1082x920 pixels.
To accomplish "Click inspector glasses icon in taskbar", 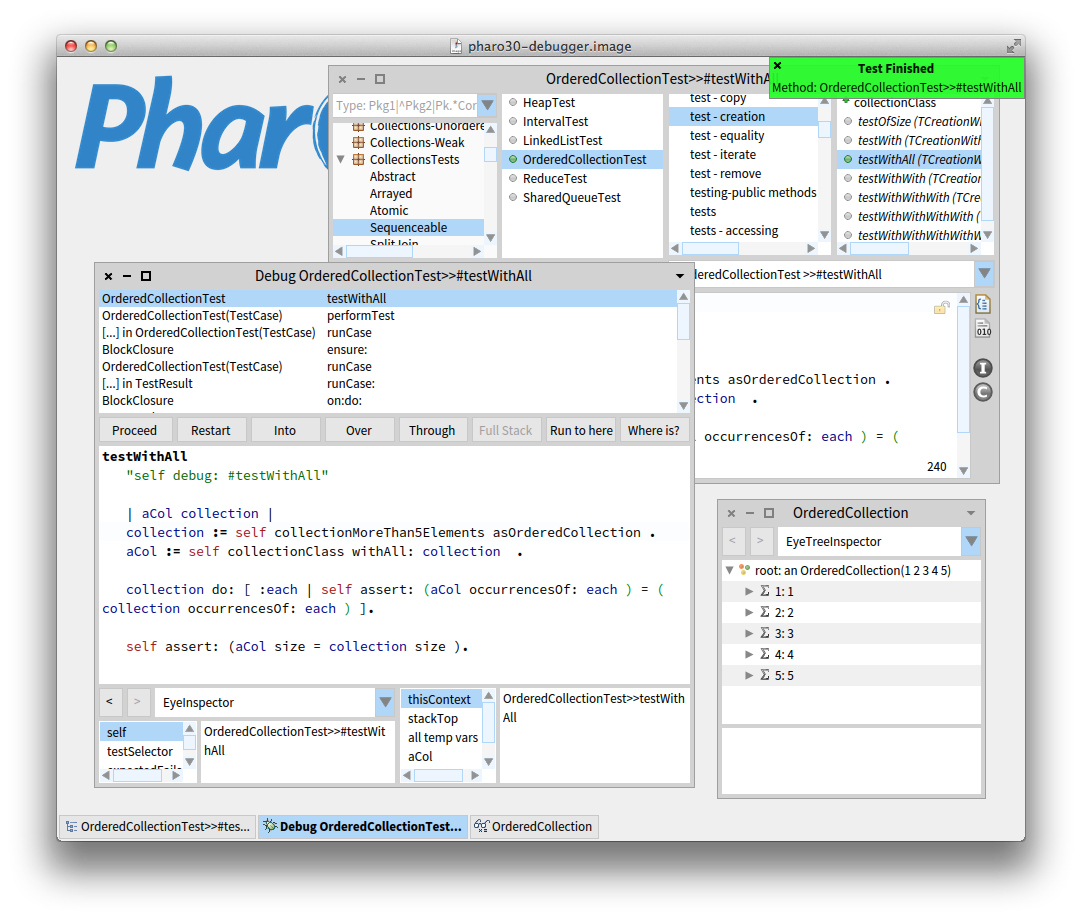I will point(481,826).
